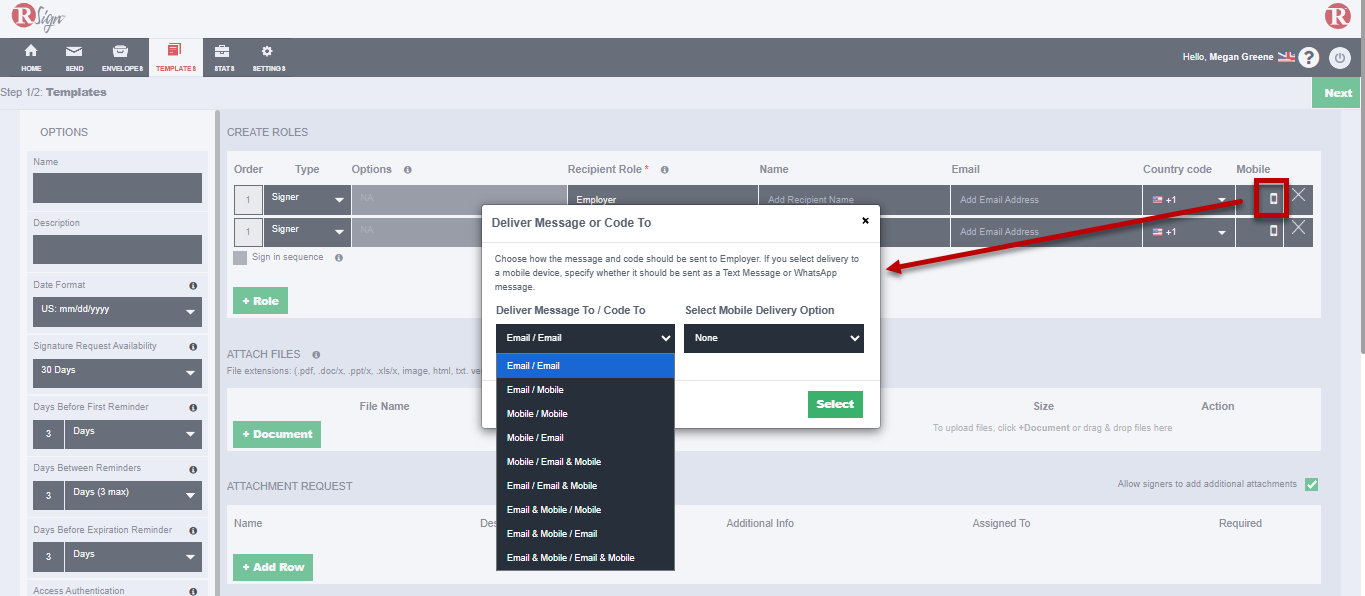Toggle Sign in sequence checkbox
Viewport: 1365px width, 596px height.
(x=240, y=258)
